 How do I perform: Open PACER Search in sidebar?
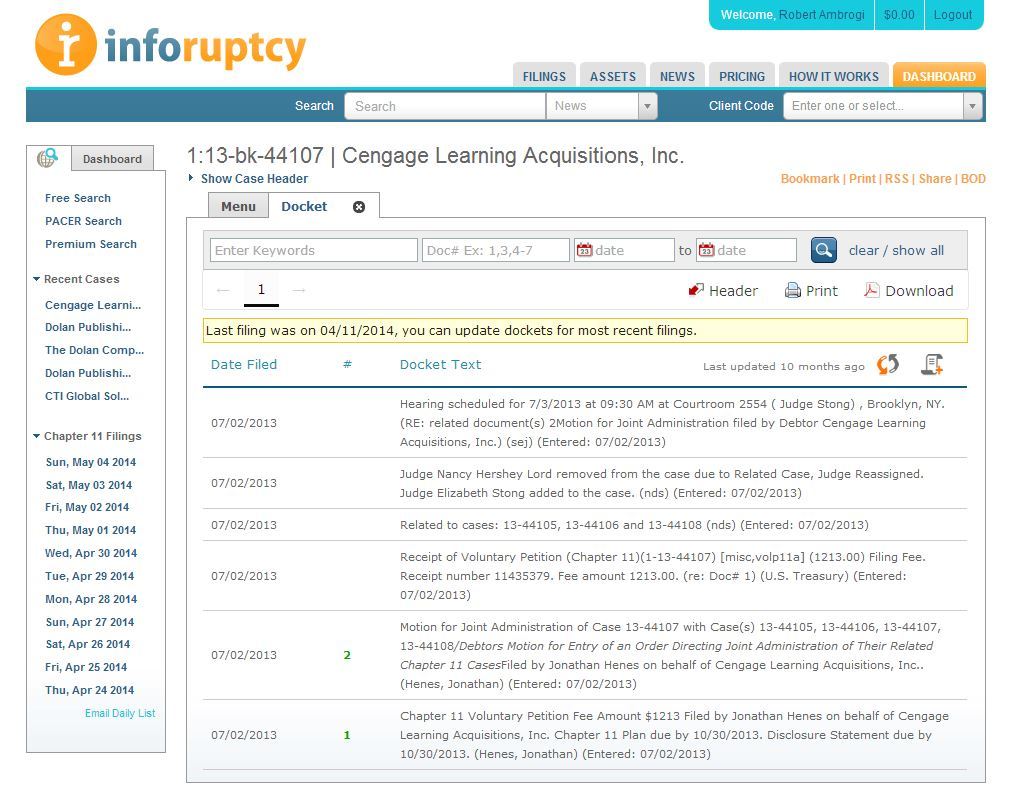(83, 221)
